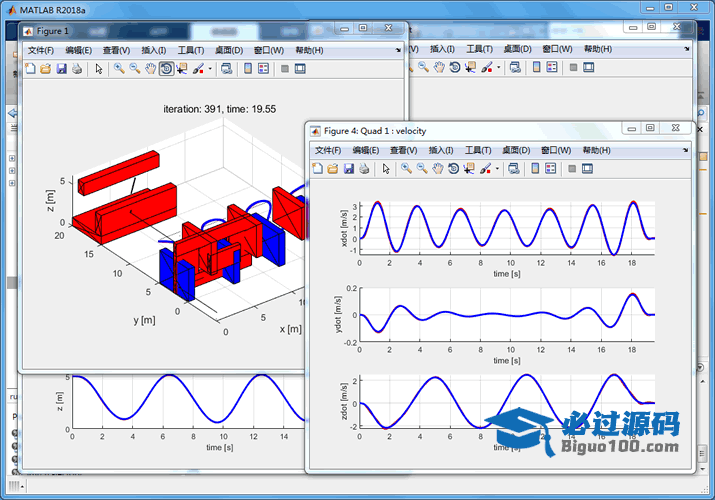Open 帮助(H) menu in Figure 4
This screenshot has height=500, width=715.
[x=596, y=150]
